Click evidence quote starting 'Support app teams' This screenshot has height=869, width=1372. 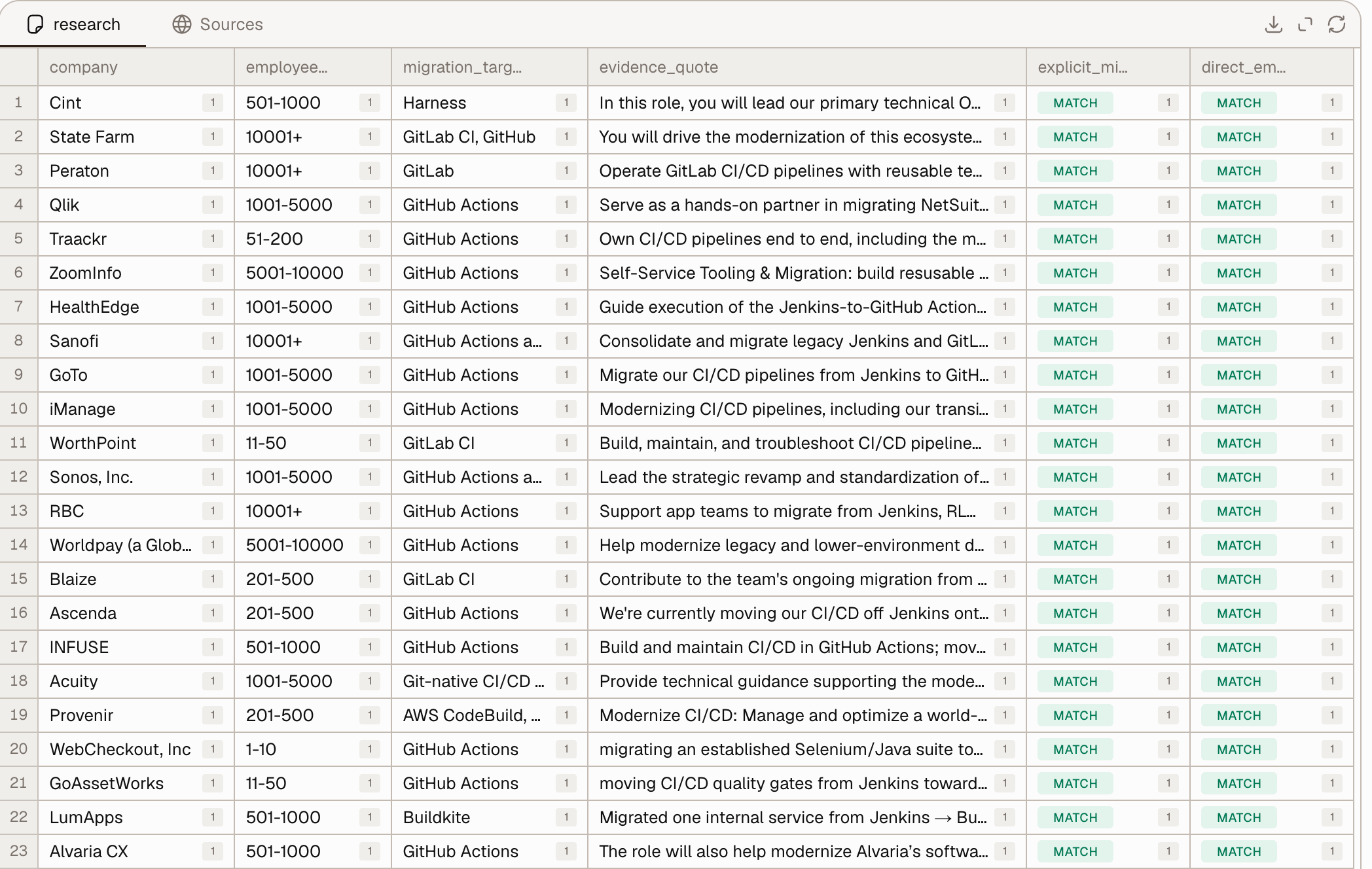click(x=807, y=511)
